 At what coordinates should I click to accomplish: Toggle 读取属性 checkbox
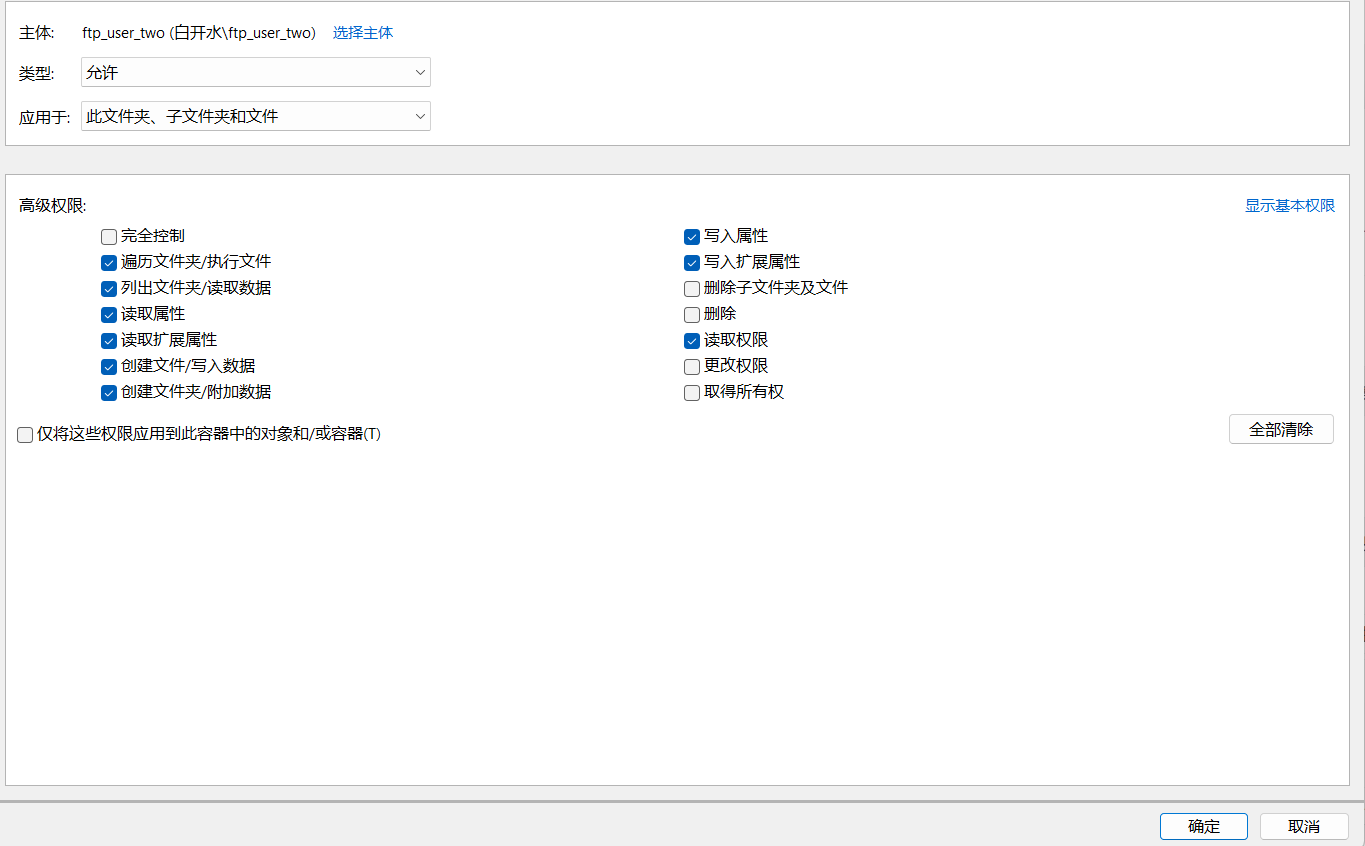[x=109, y=315]
